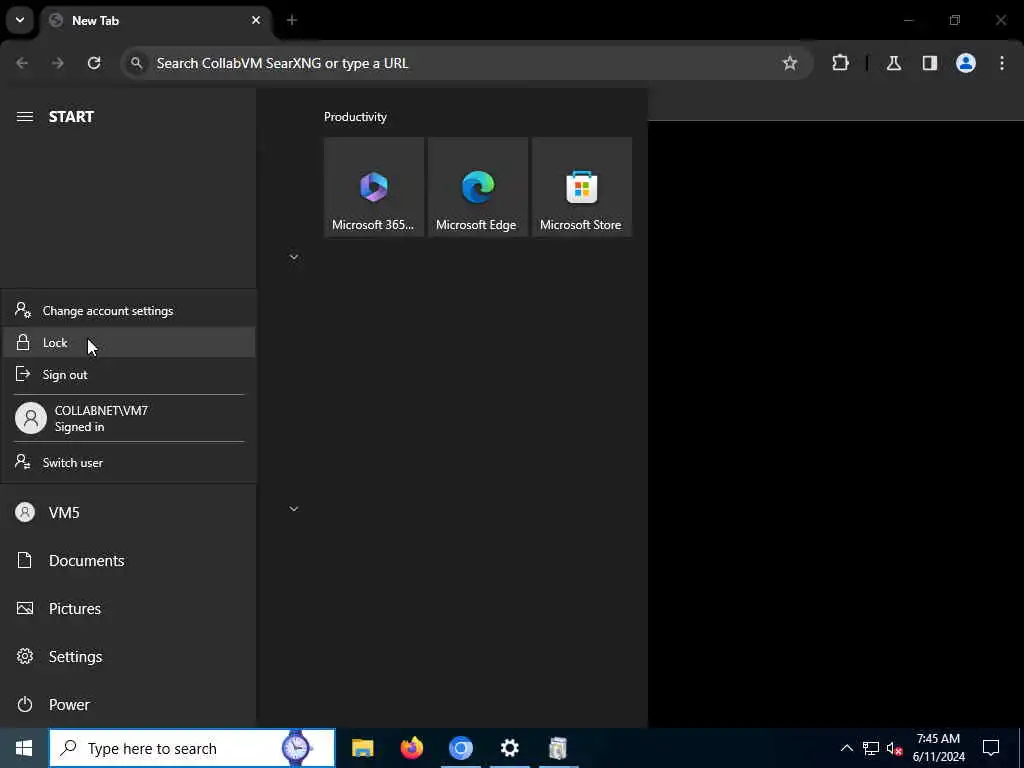This screenshot has width=1024, height=768.
Task: Select the New Tab browser tab
Action: [x=155, y=21]
